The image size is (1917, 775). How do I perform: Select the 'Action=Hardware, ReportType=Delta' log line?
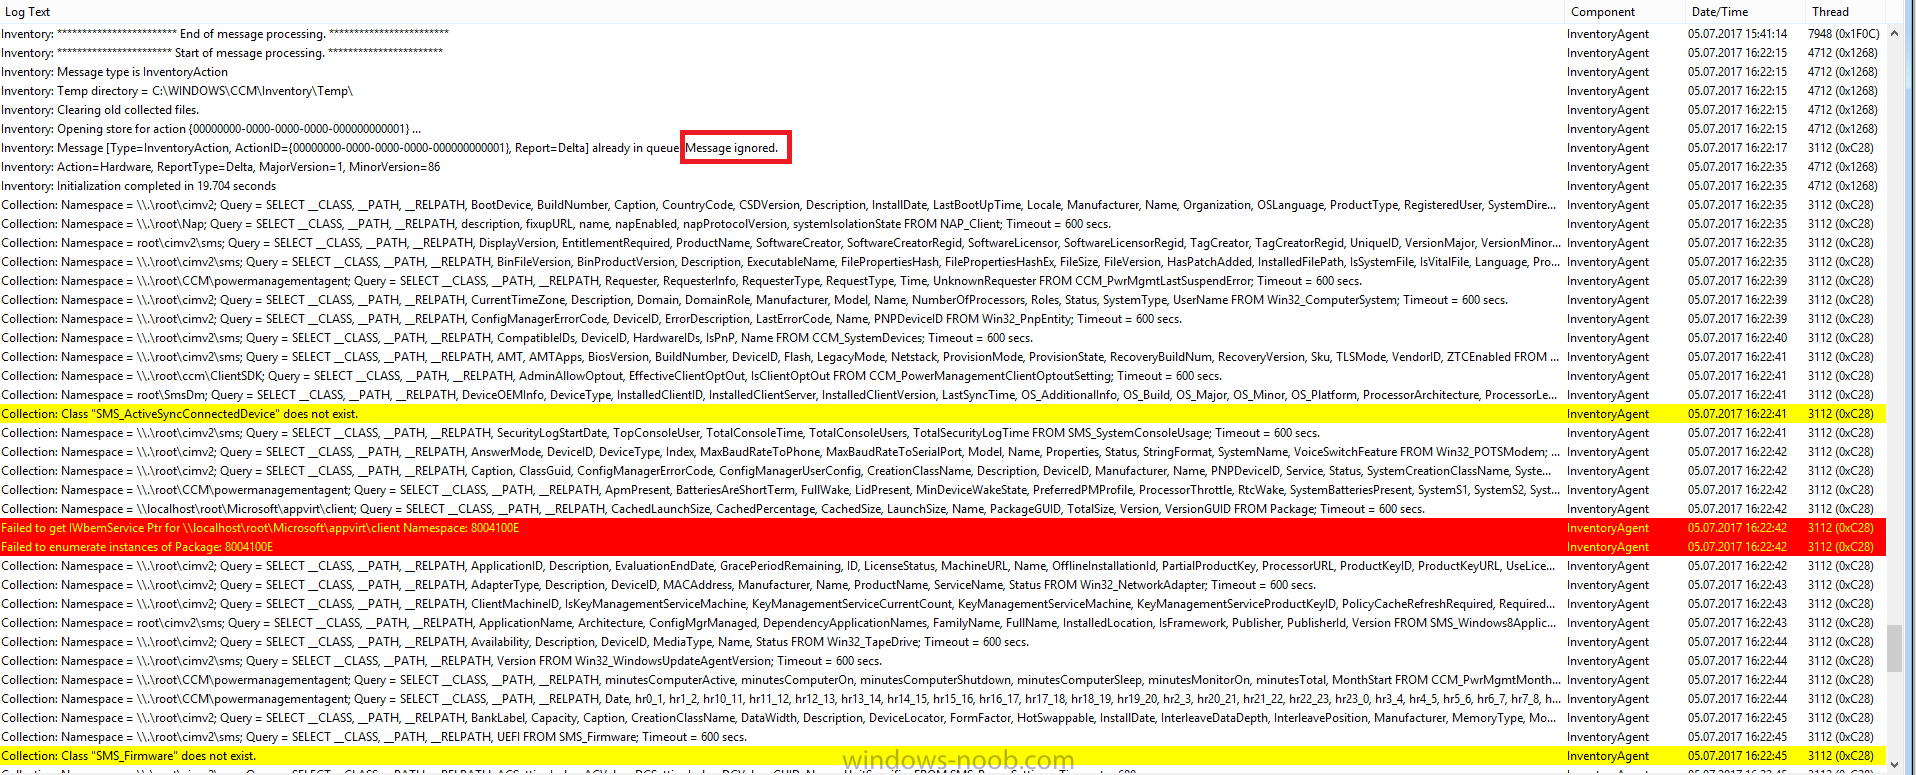coord(221,167)
